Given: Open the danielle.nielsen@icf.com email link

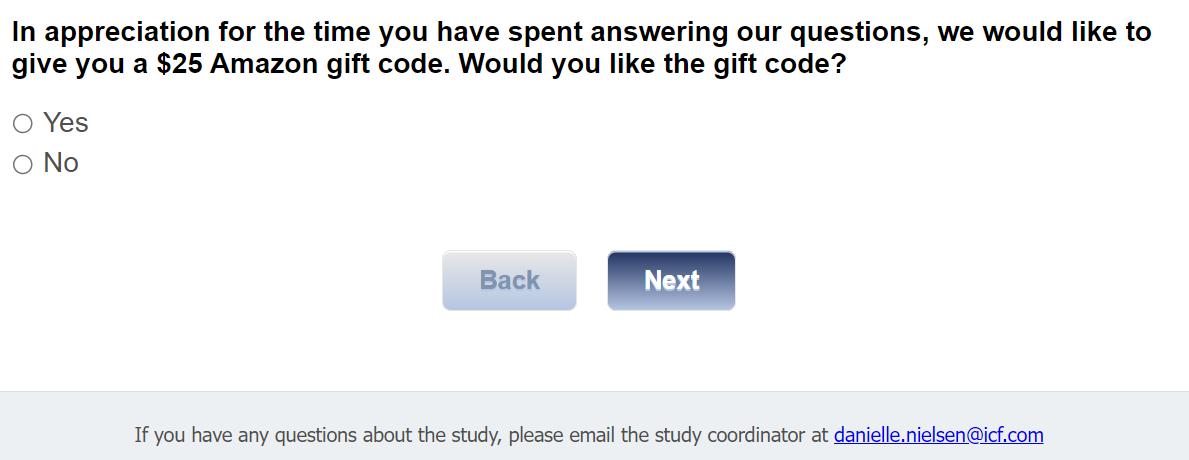Looking at the screenshot, I should point(938,435).
